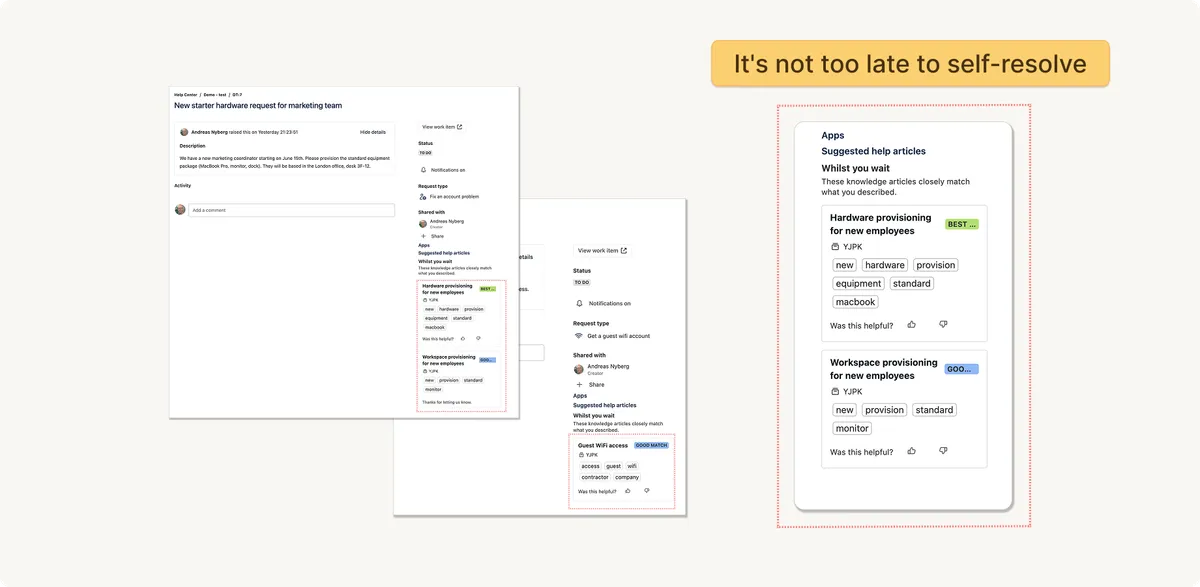Click TO DO status badge in guest wifi window
This screenshot has height=587, width=1200.
click(582, 282)
